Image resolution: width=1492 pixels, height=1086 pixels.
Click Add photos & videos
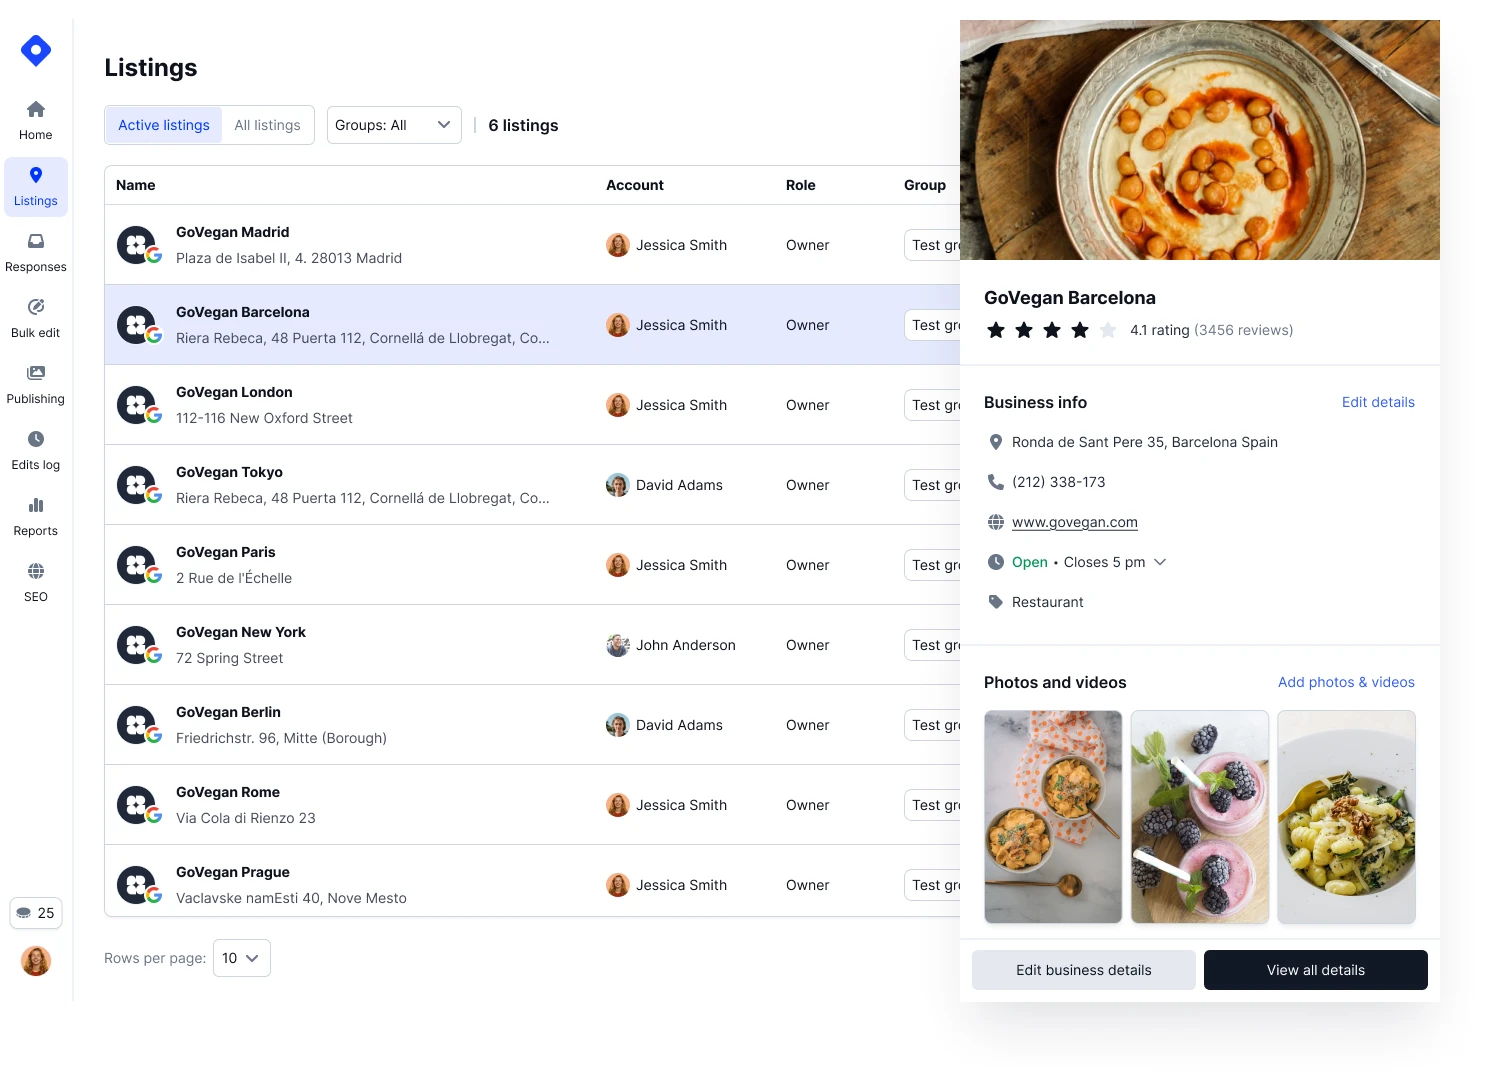click(1346, 682)
